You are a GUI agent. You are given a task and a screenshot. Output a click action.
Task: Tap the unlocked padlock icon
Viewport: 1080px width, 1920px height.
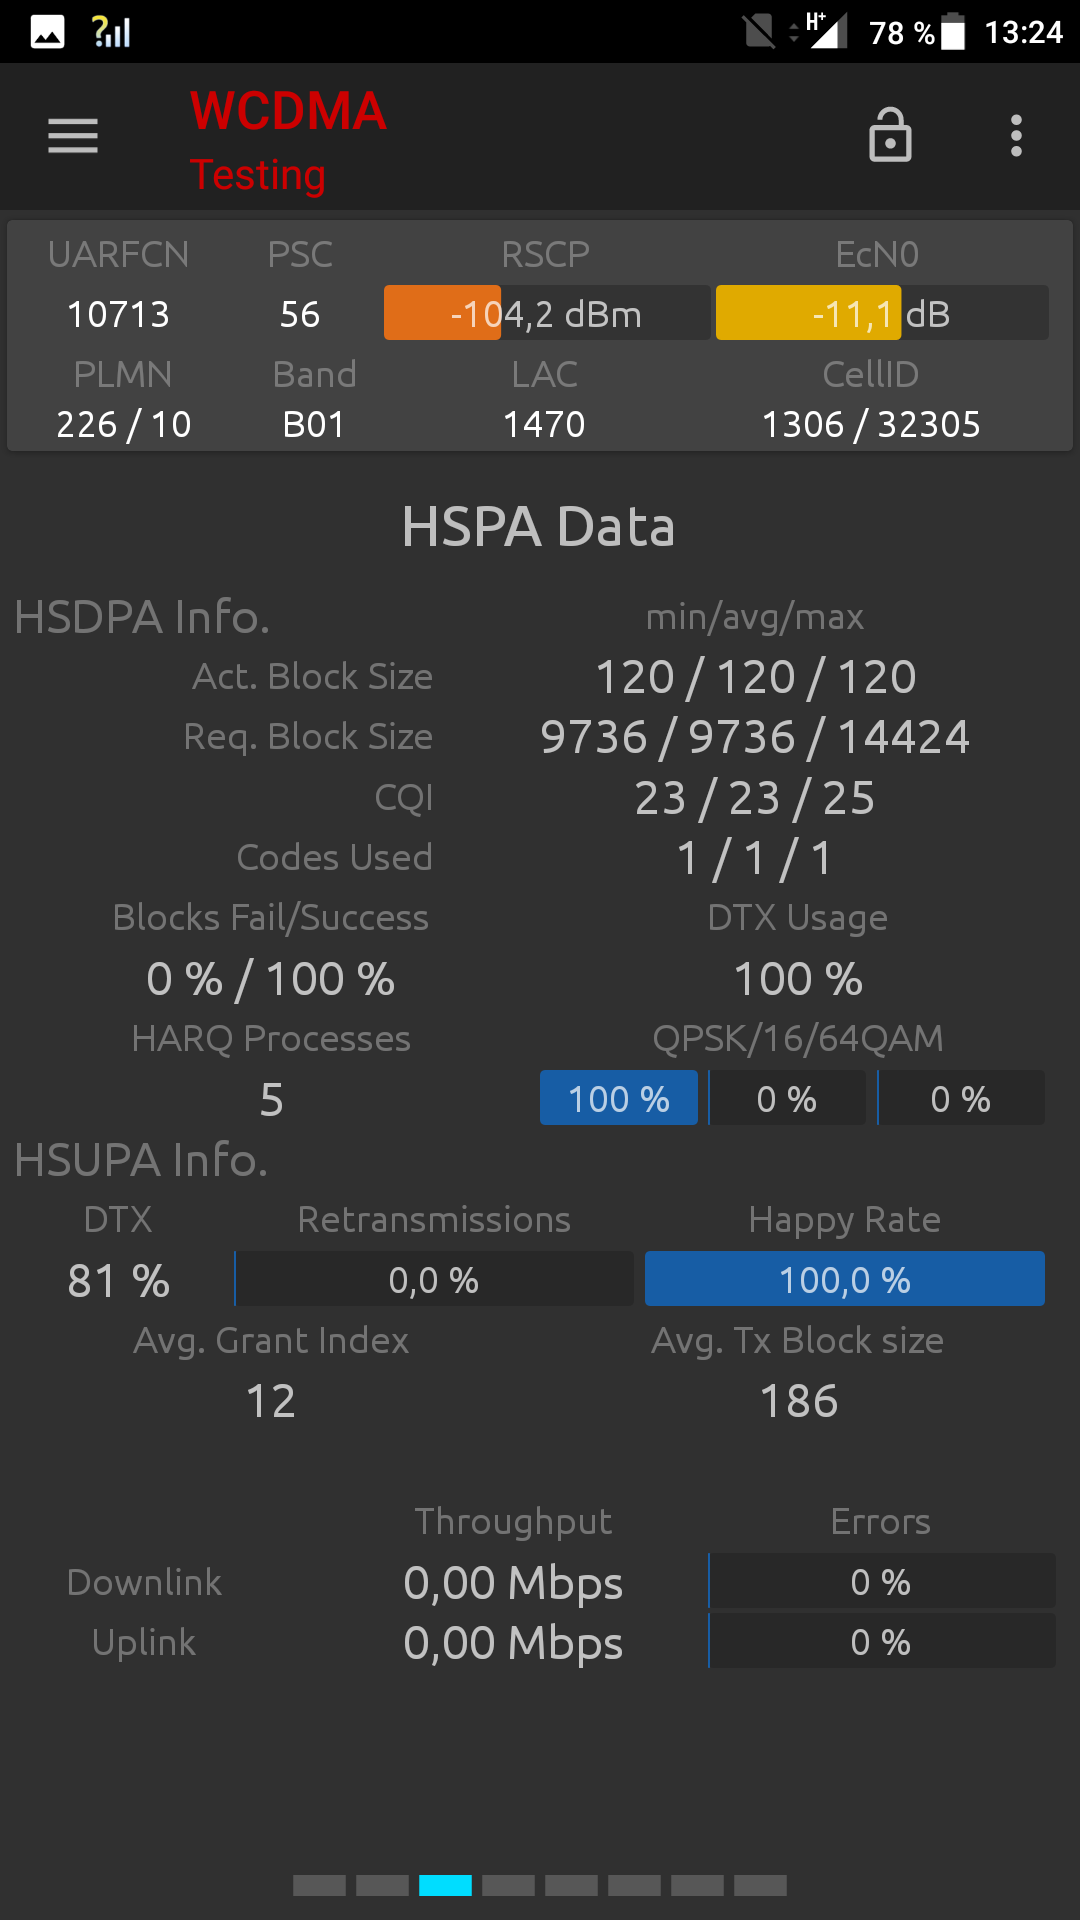[890, 135]
